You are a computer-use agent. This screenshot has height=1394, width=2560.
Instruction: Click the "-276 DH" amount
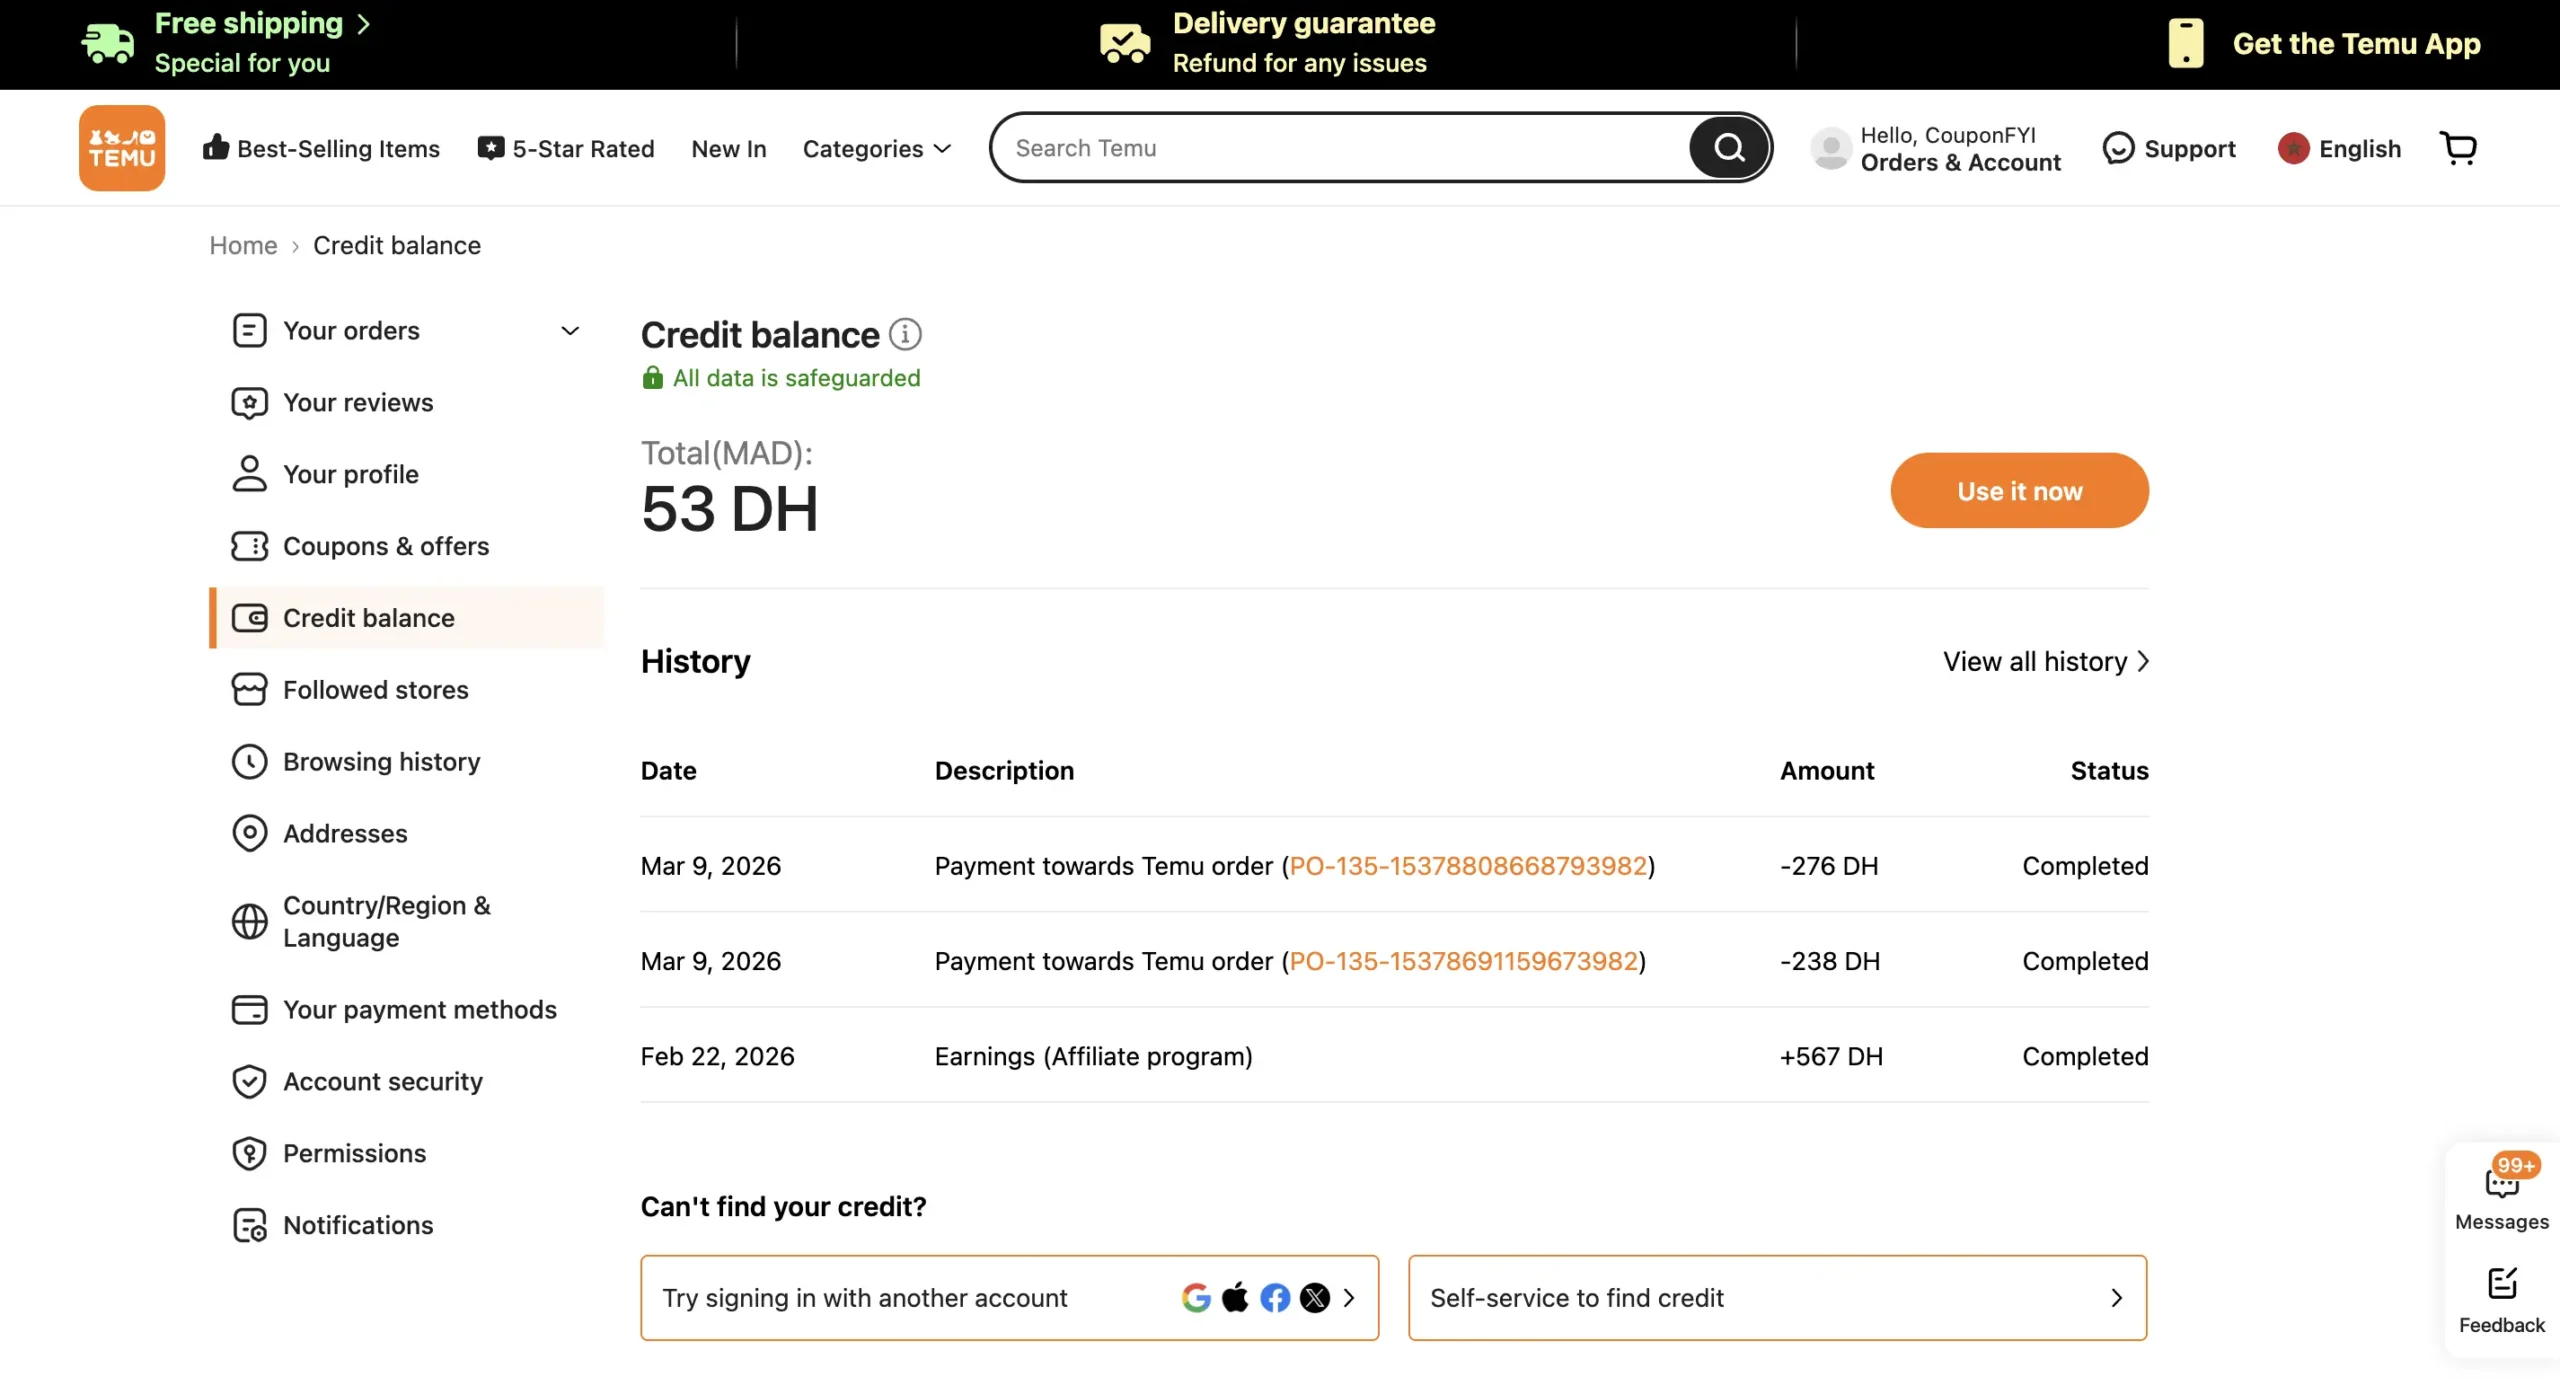pos(1828,865)
